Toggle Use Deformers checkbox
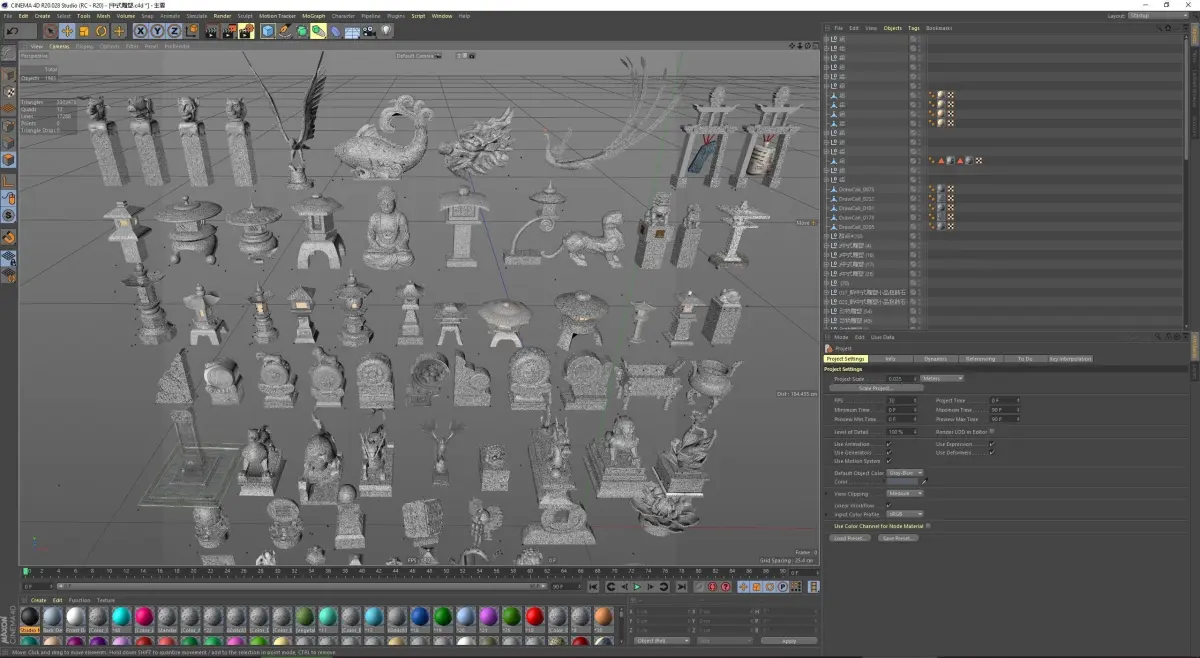1200x658 pixels. coord(991,452)
